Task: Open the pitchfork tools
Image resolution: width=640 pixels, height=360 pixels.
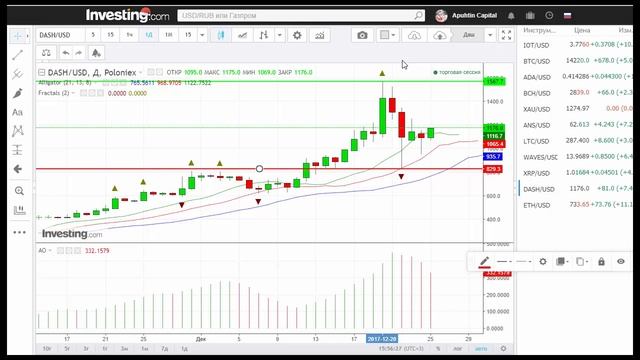Action: (x=18, y=74)
